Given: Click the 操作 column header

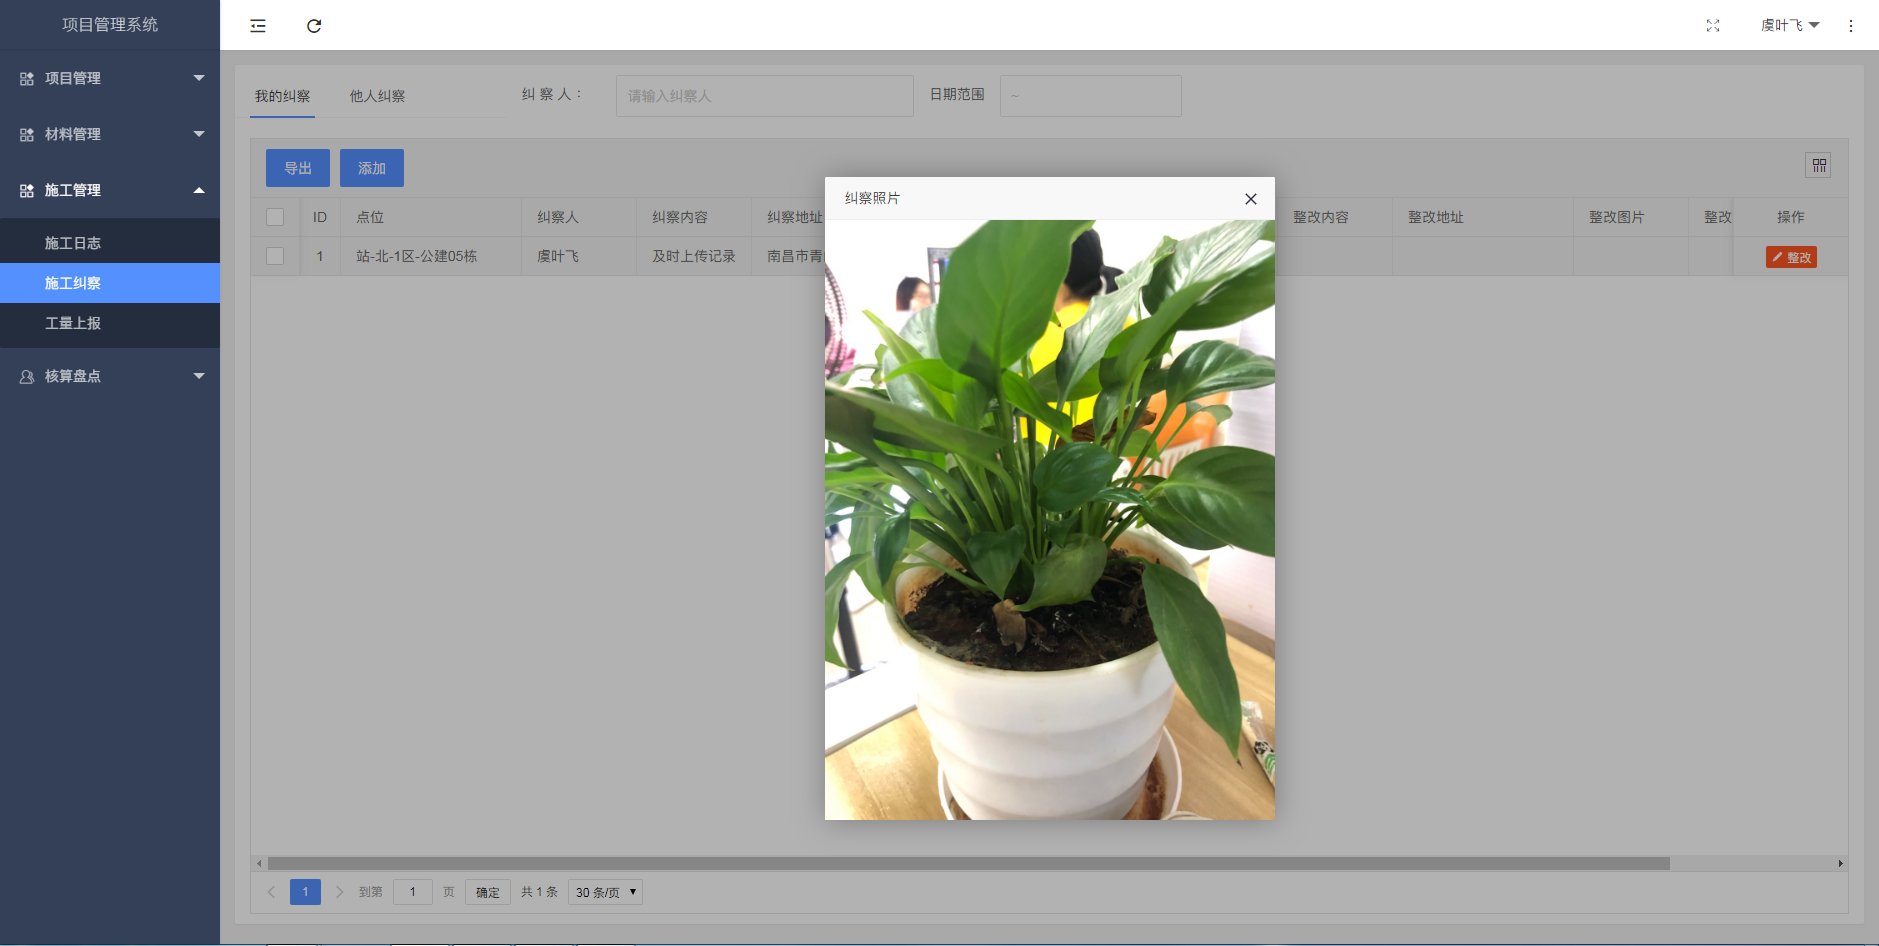Looking at the screenshot, I should click(x=1791, y=217).
